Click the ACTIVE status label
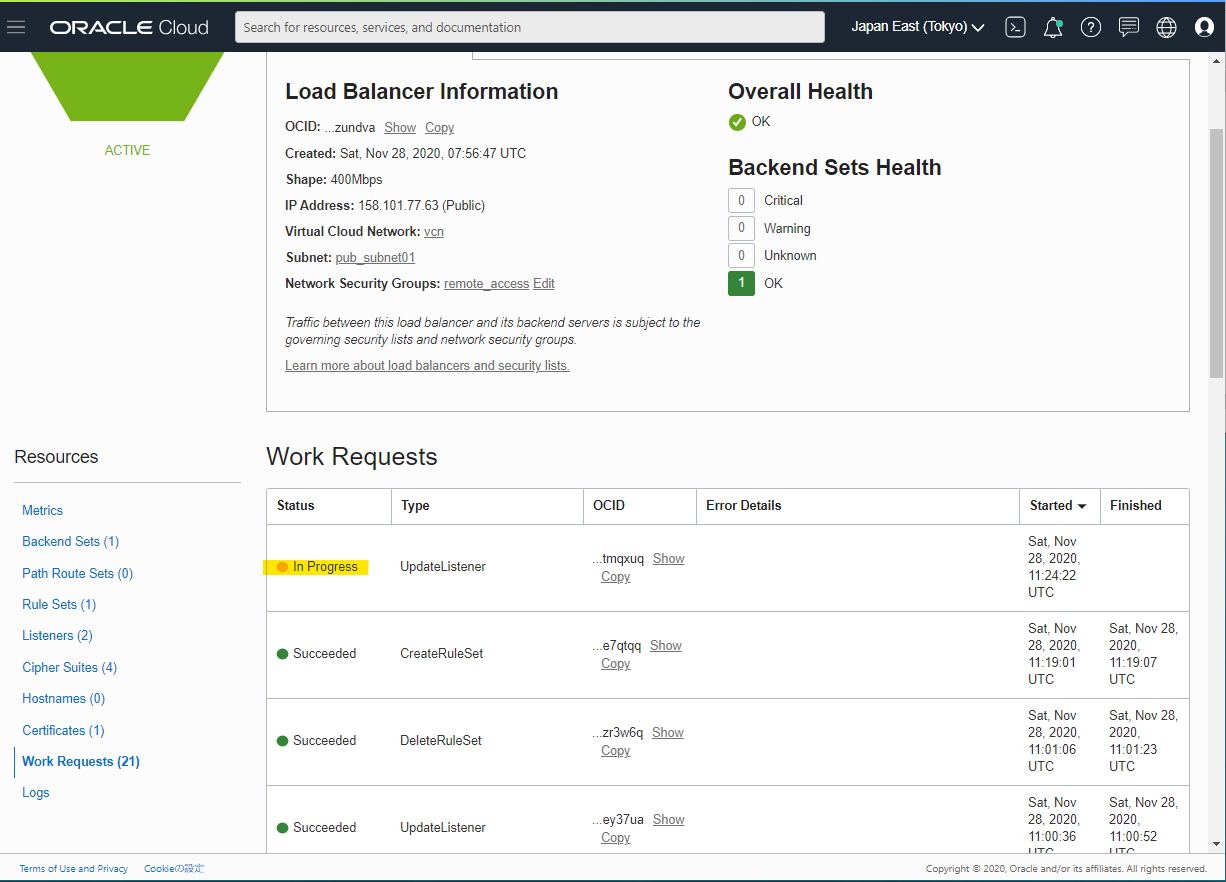Viewport: 1226px width, 882px height. coord(127,150)
